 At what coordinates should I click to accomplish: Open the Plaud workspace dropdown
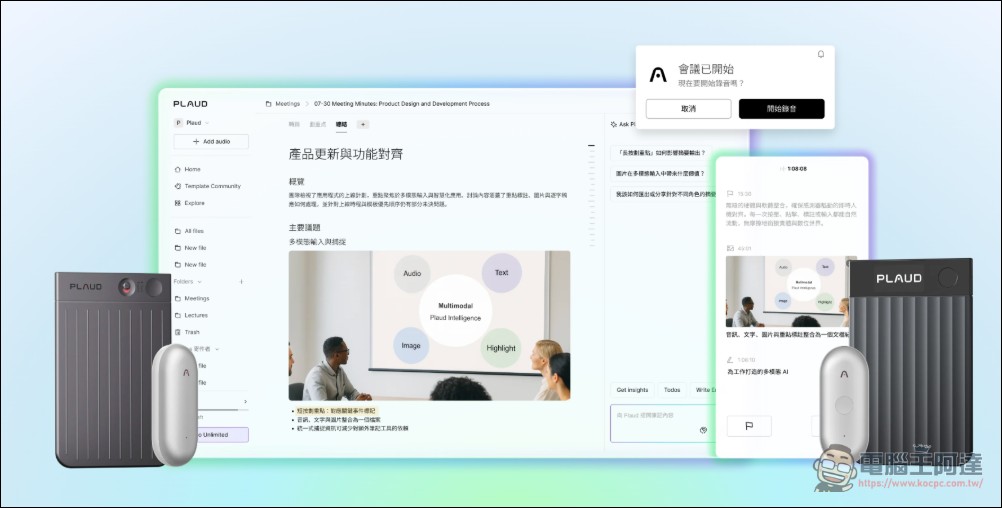point(192,123)
